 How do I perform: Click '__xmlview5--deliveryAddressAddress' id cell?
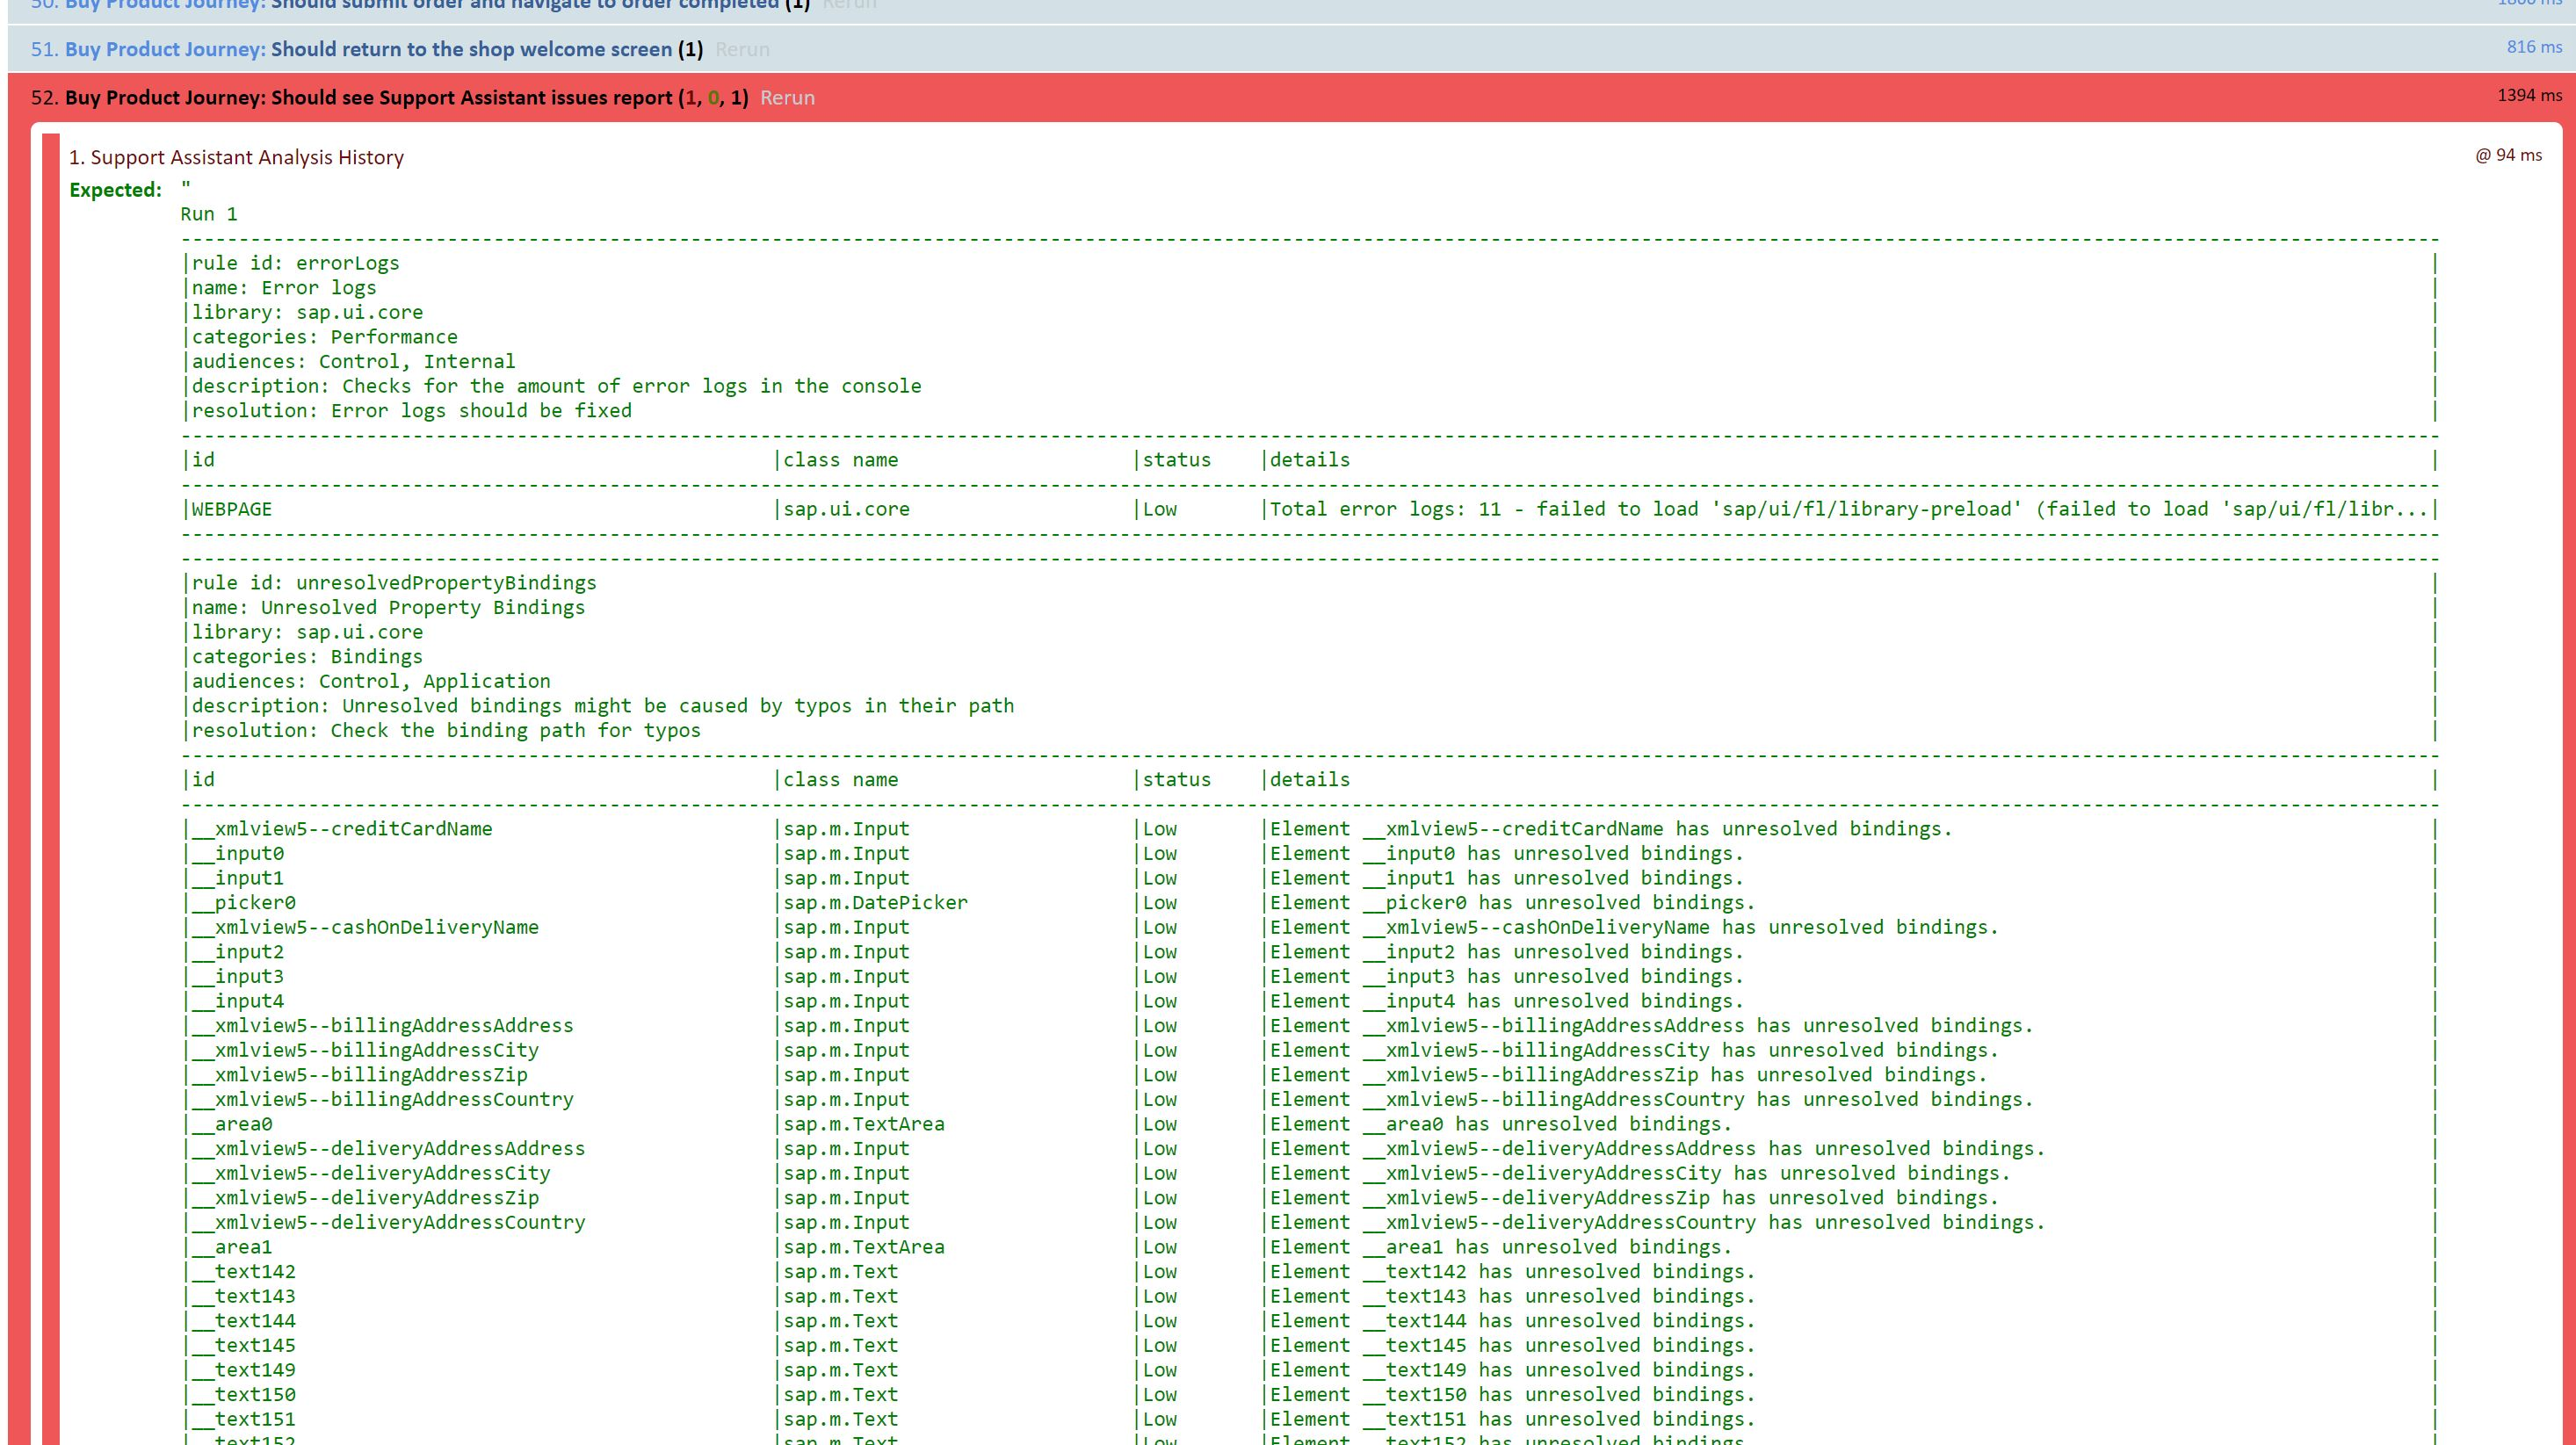pyautogui.click(x=388, y=1148)
